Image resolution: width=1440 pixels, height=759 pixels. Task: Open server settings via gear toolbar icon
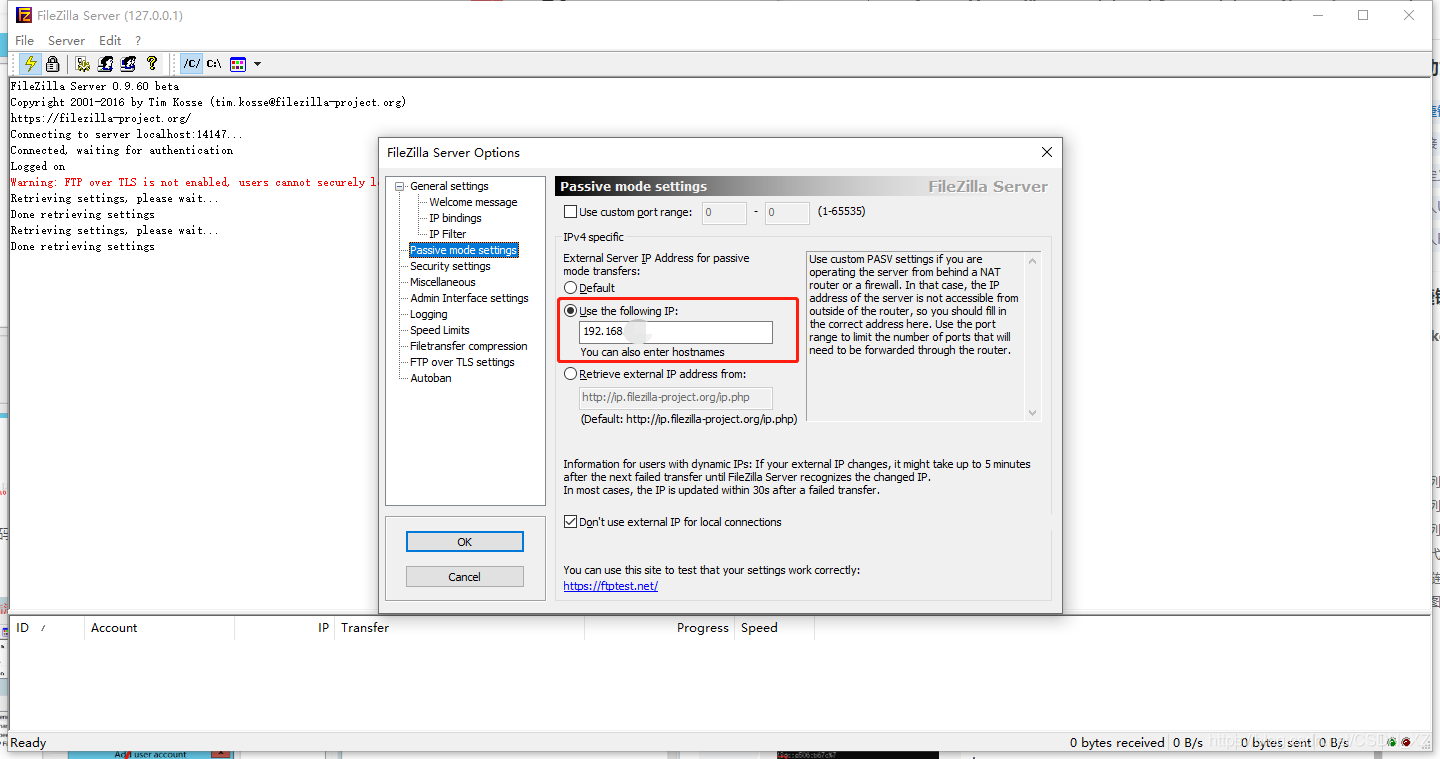[x=83, y=64]
